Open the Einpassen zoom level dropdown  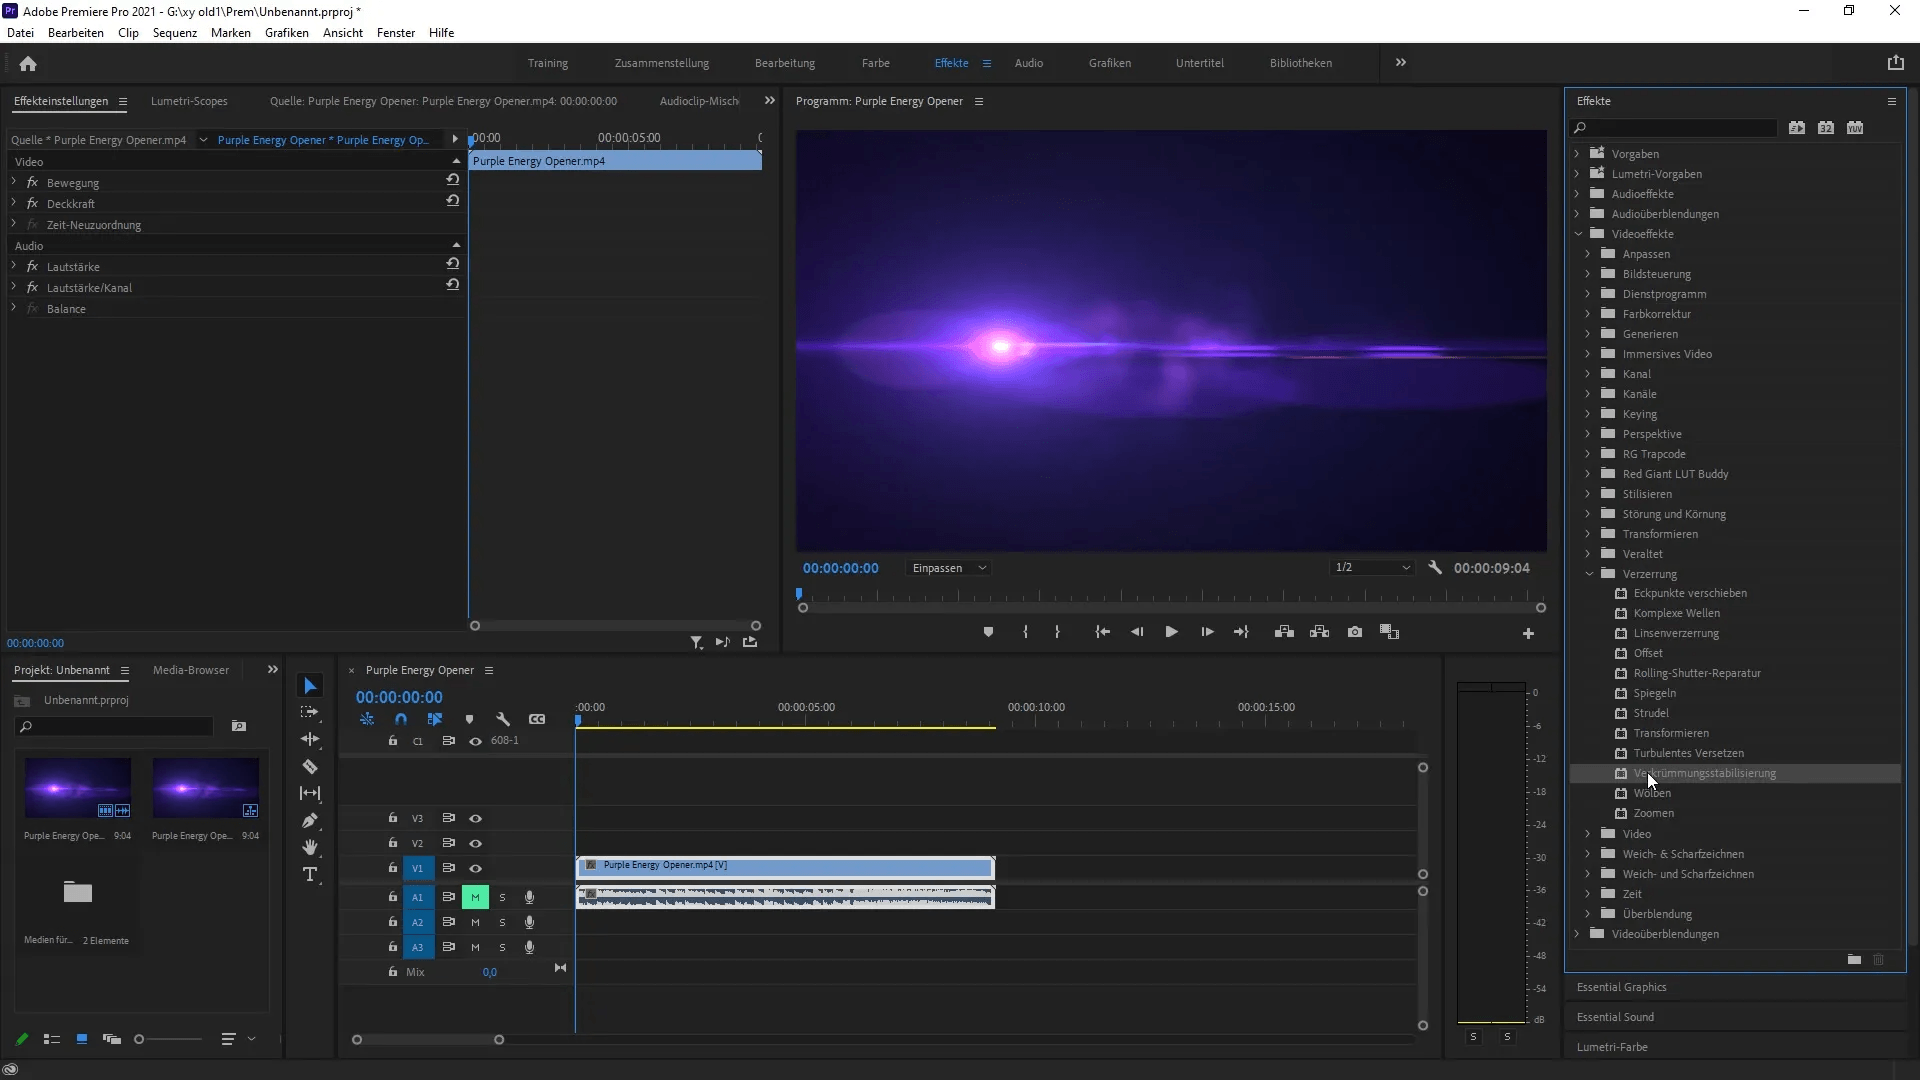[x=949, y=568]
